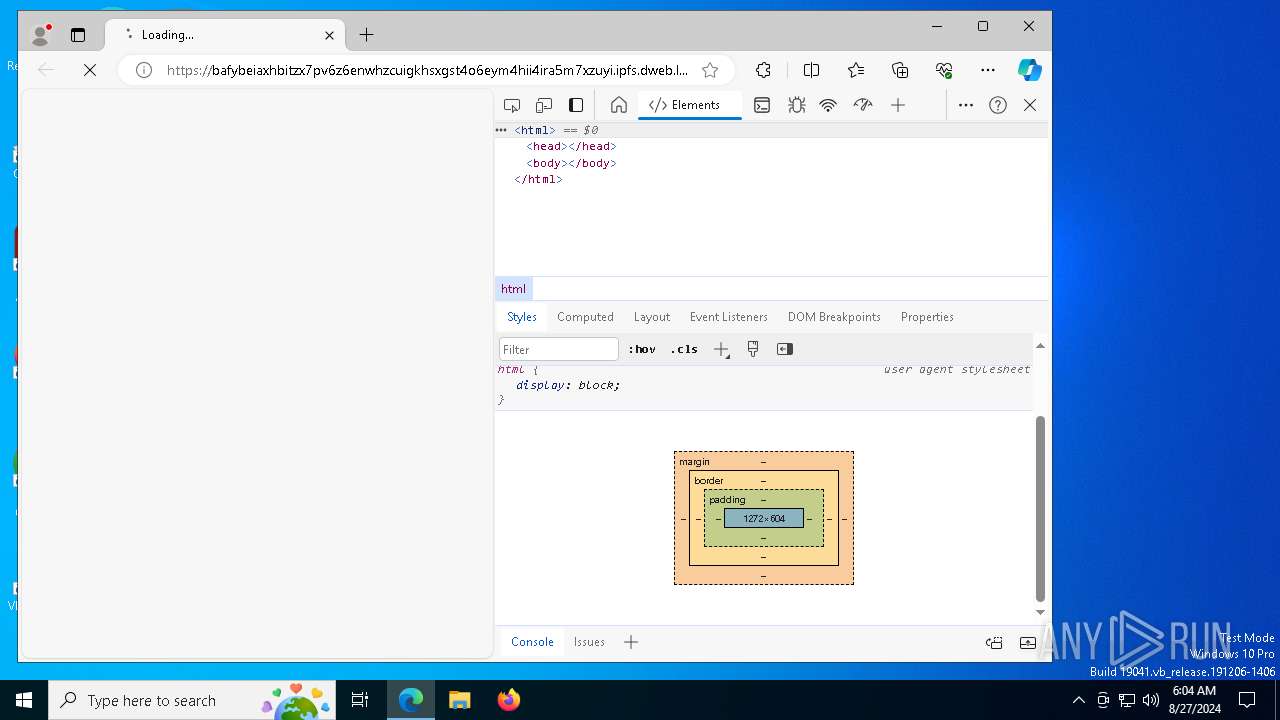This screenshot has height=720, width=1280.
Task: Close the Loading tab
Action: pyautogui.click(x=329, y=35)
